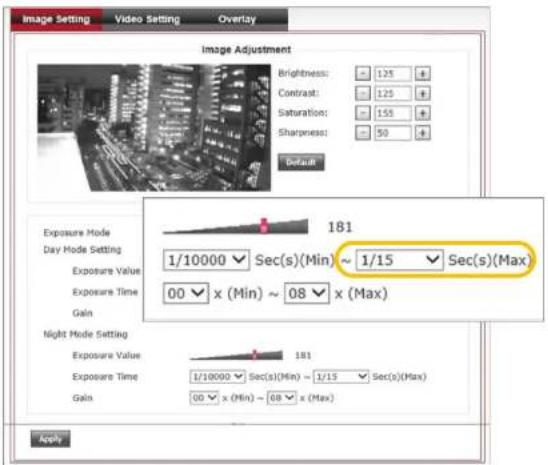Image resolution: width=548 pixels, height=465 pixels.
Task: Open the enlarged 00 minimum gain dropdown
Action: pos(186,293)
